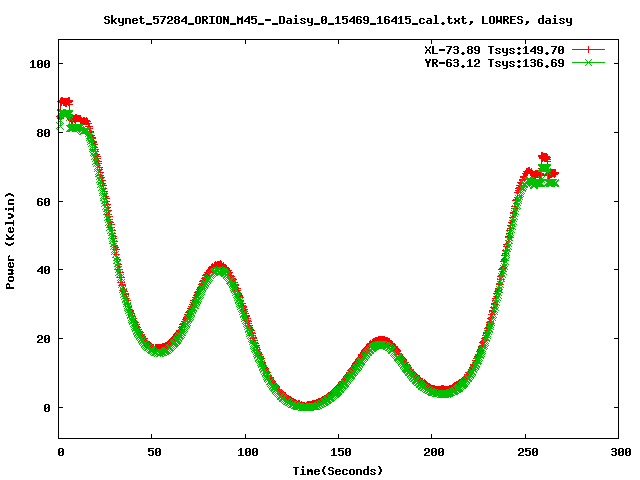Select legend entry XL-73.89 Tsys:149.70

(x=494, y=50)
